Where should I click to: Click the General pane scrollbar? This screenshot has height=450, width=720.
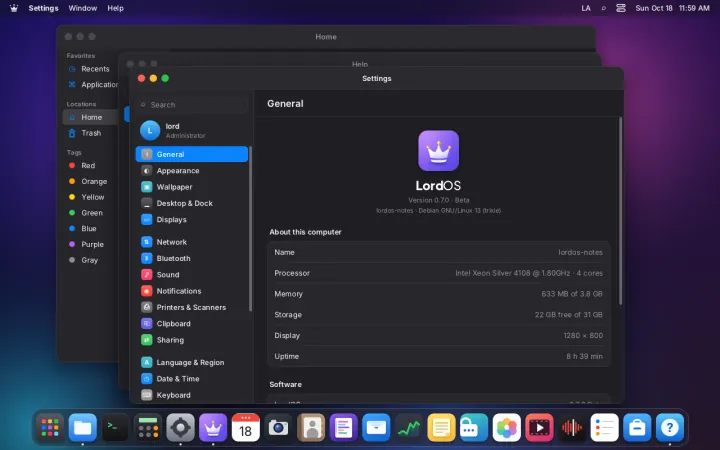click(620, 211)
